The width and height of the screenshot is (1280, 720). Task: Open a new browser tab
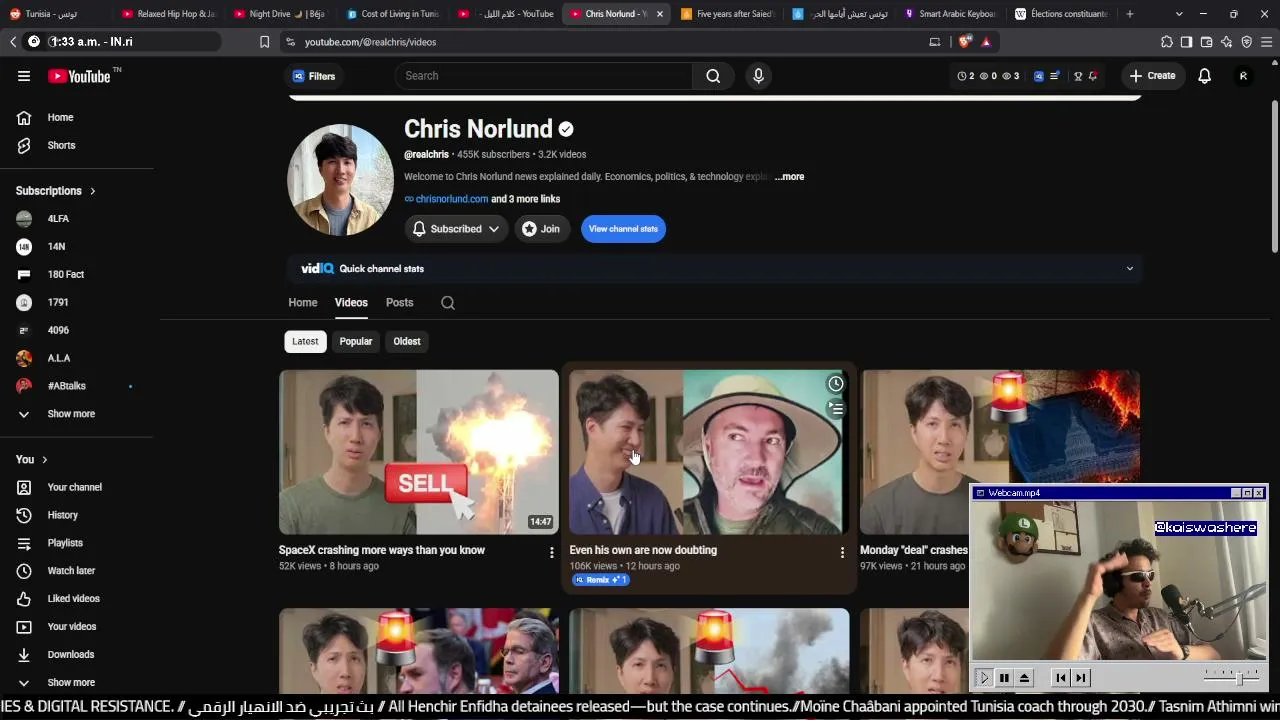pyautogui.click(x=1129, y=14)
